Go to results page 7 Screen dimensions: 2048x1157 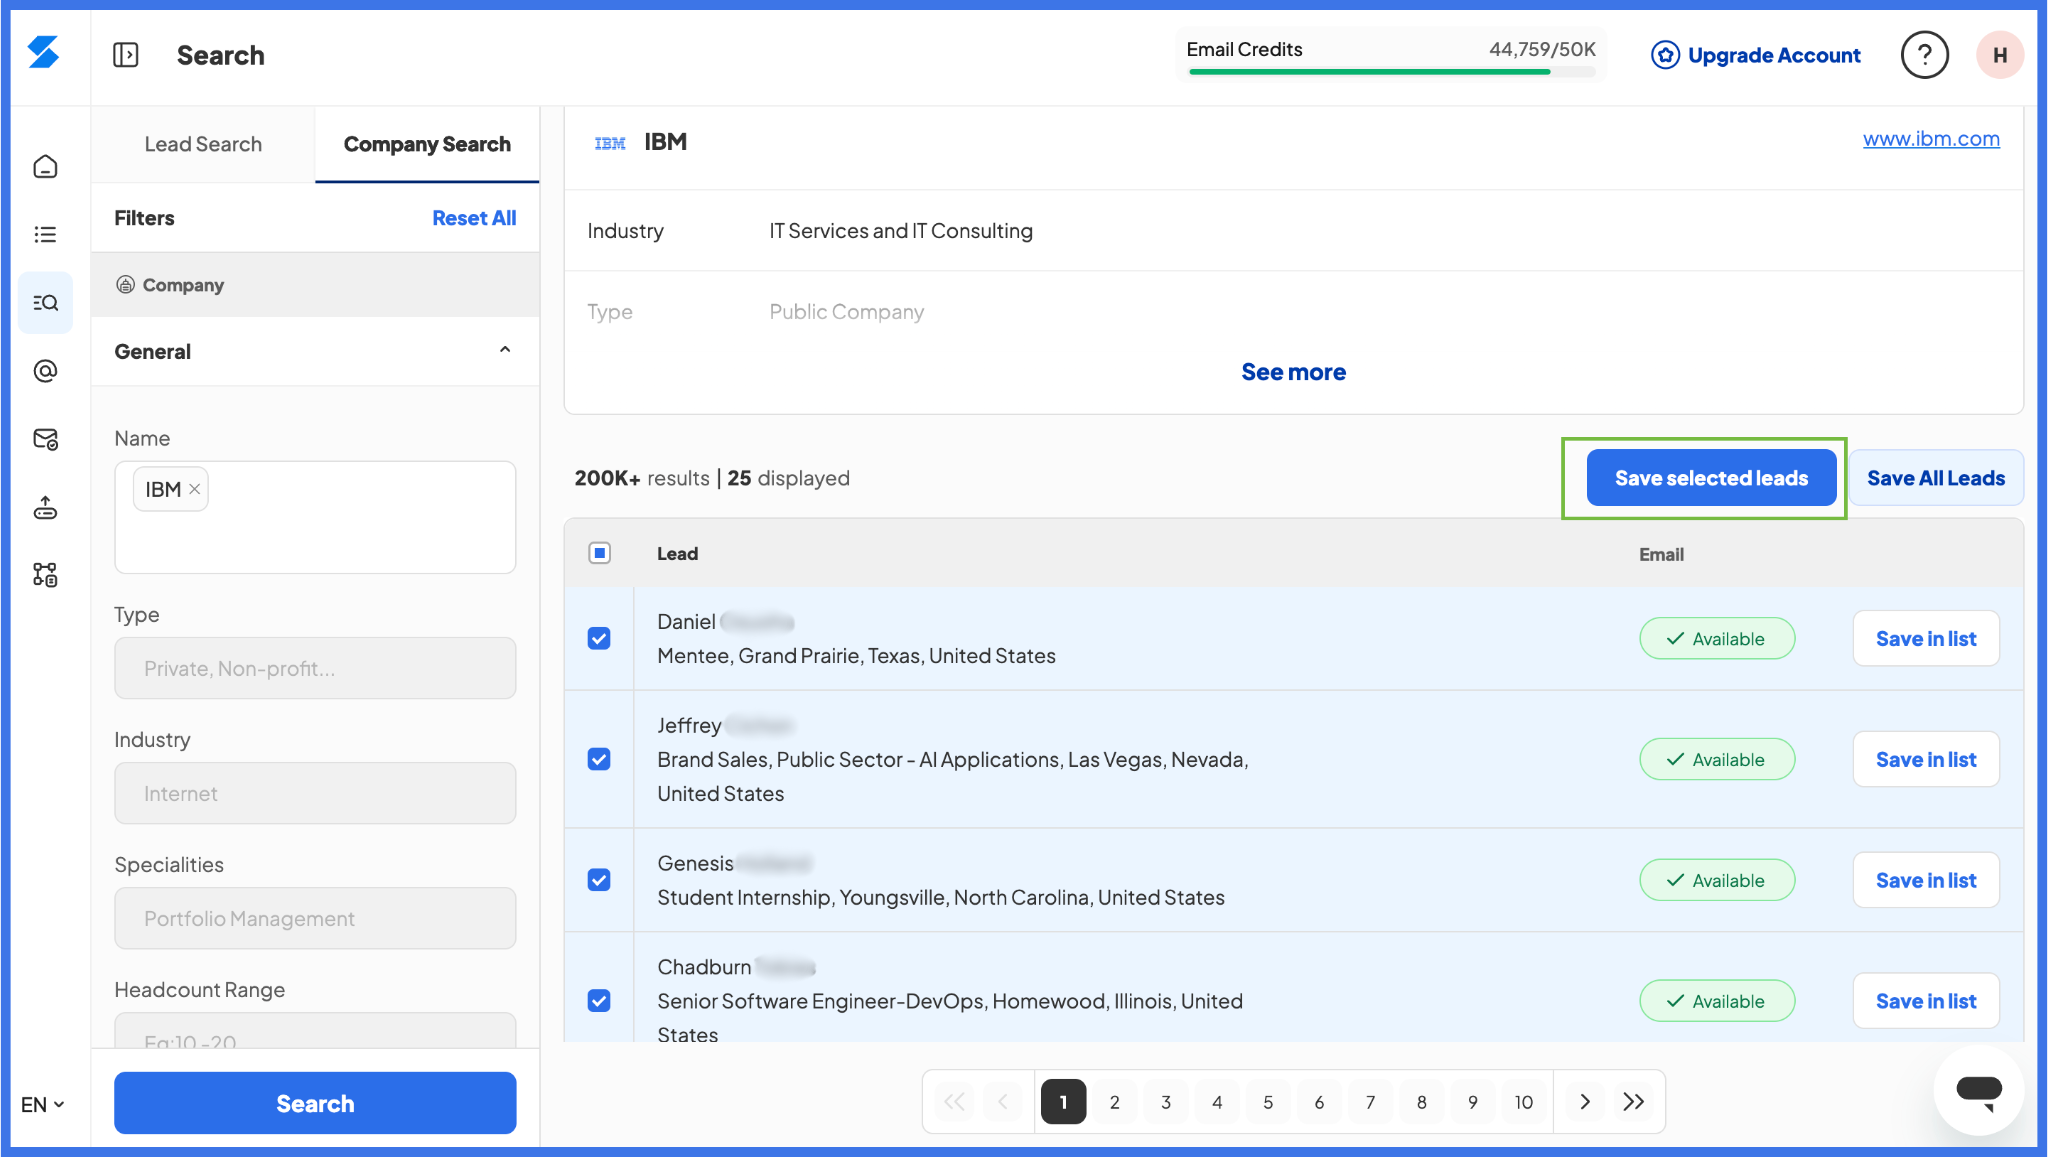point(1370,1102)
